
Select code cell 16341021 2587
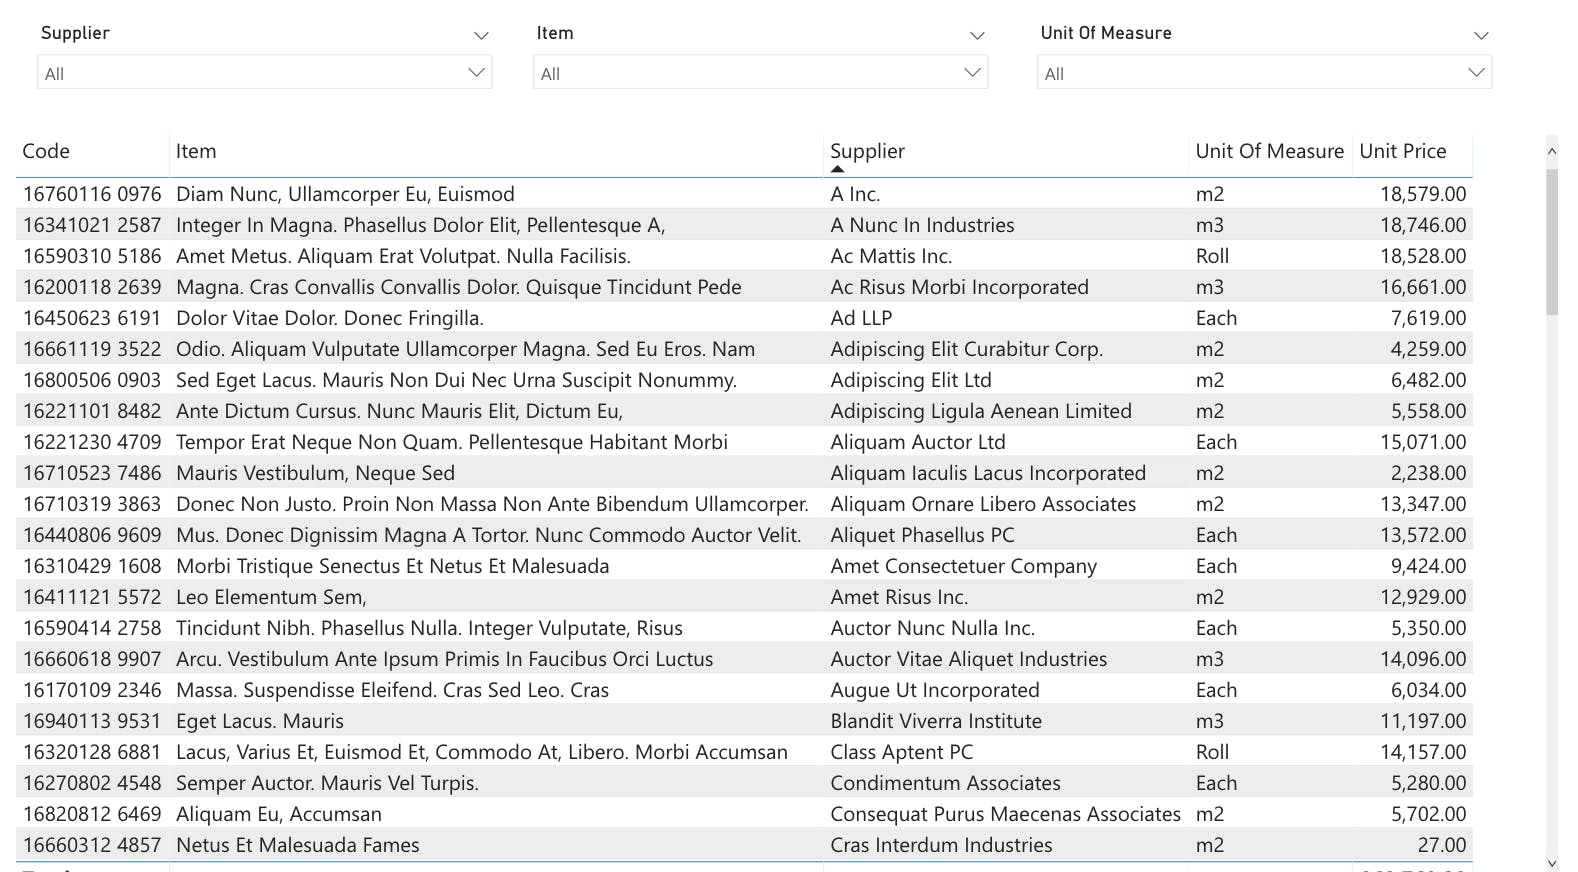click(x=92, y=225)
